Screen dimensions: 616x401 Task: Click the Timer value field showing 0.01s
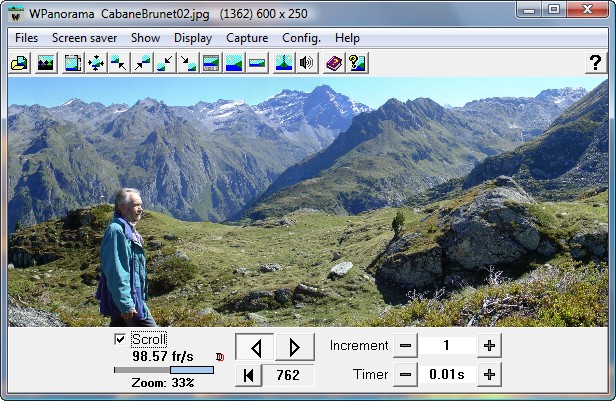point(447,375)
